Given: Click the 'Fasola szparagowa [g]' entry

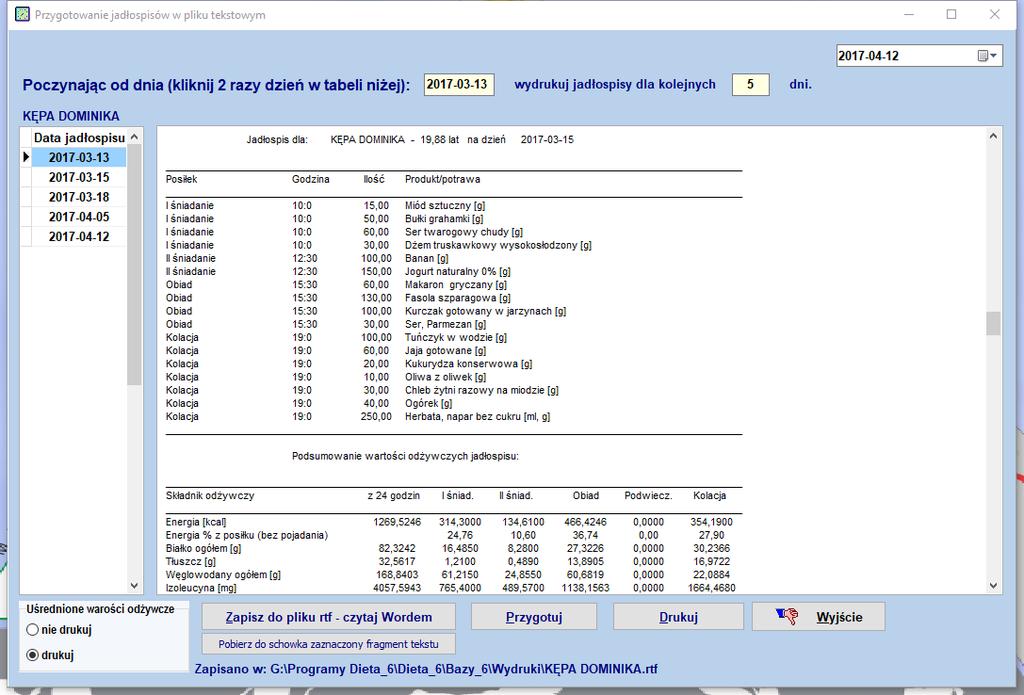Looking at the screenshot, I should pyautogui.click(x=458, y=298).
